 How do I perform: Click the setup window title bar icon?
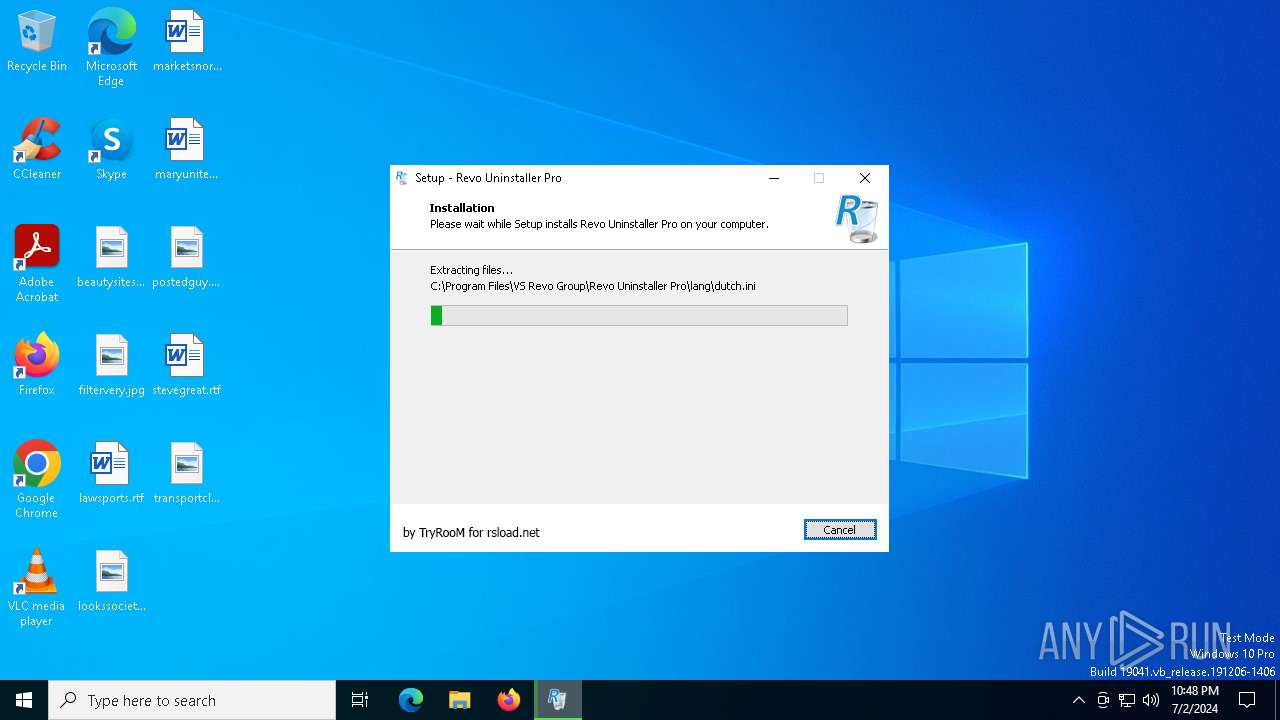click(402, 178)
